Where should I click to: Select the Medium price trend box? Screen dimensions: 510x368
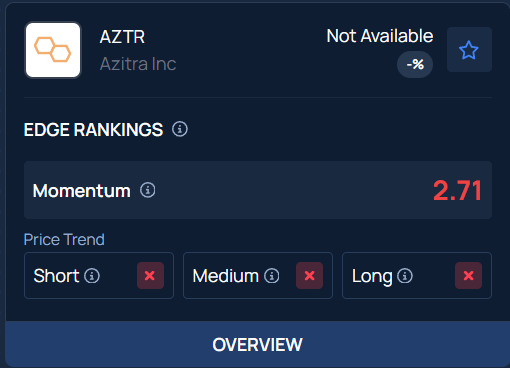[258, 275]
